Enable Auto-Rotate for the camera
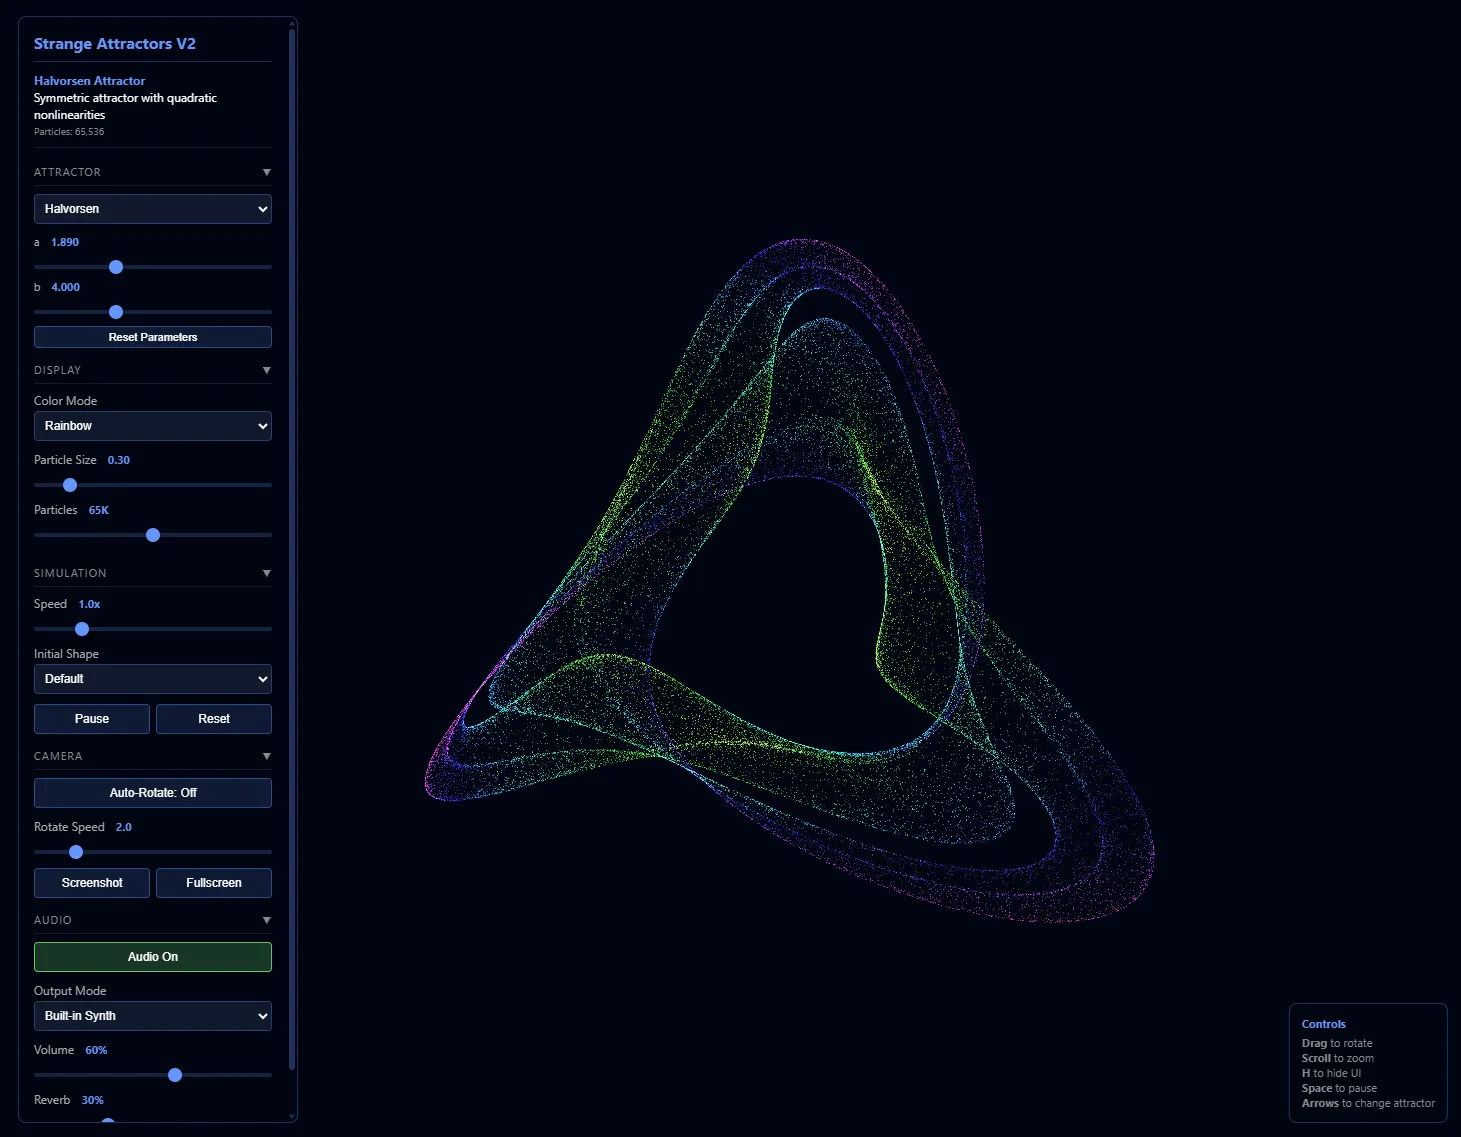This screenshot has height=1137, width=1461. coord(152,792)
